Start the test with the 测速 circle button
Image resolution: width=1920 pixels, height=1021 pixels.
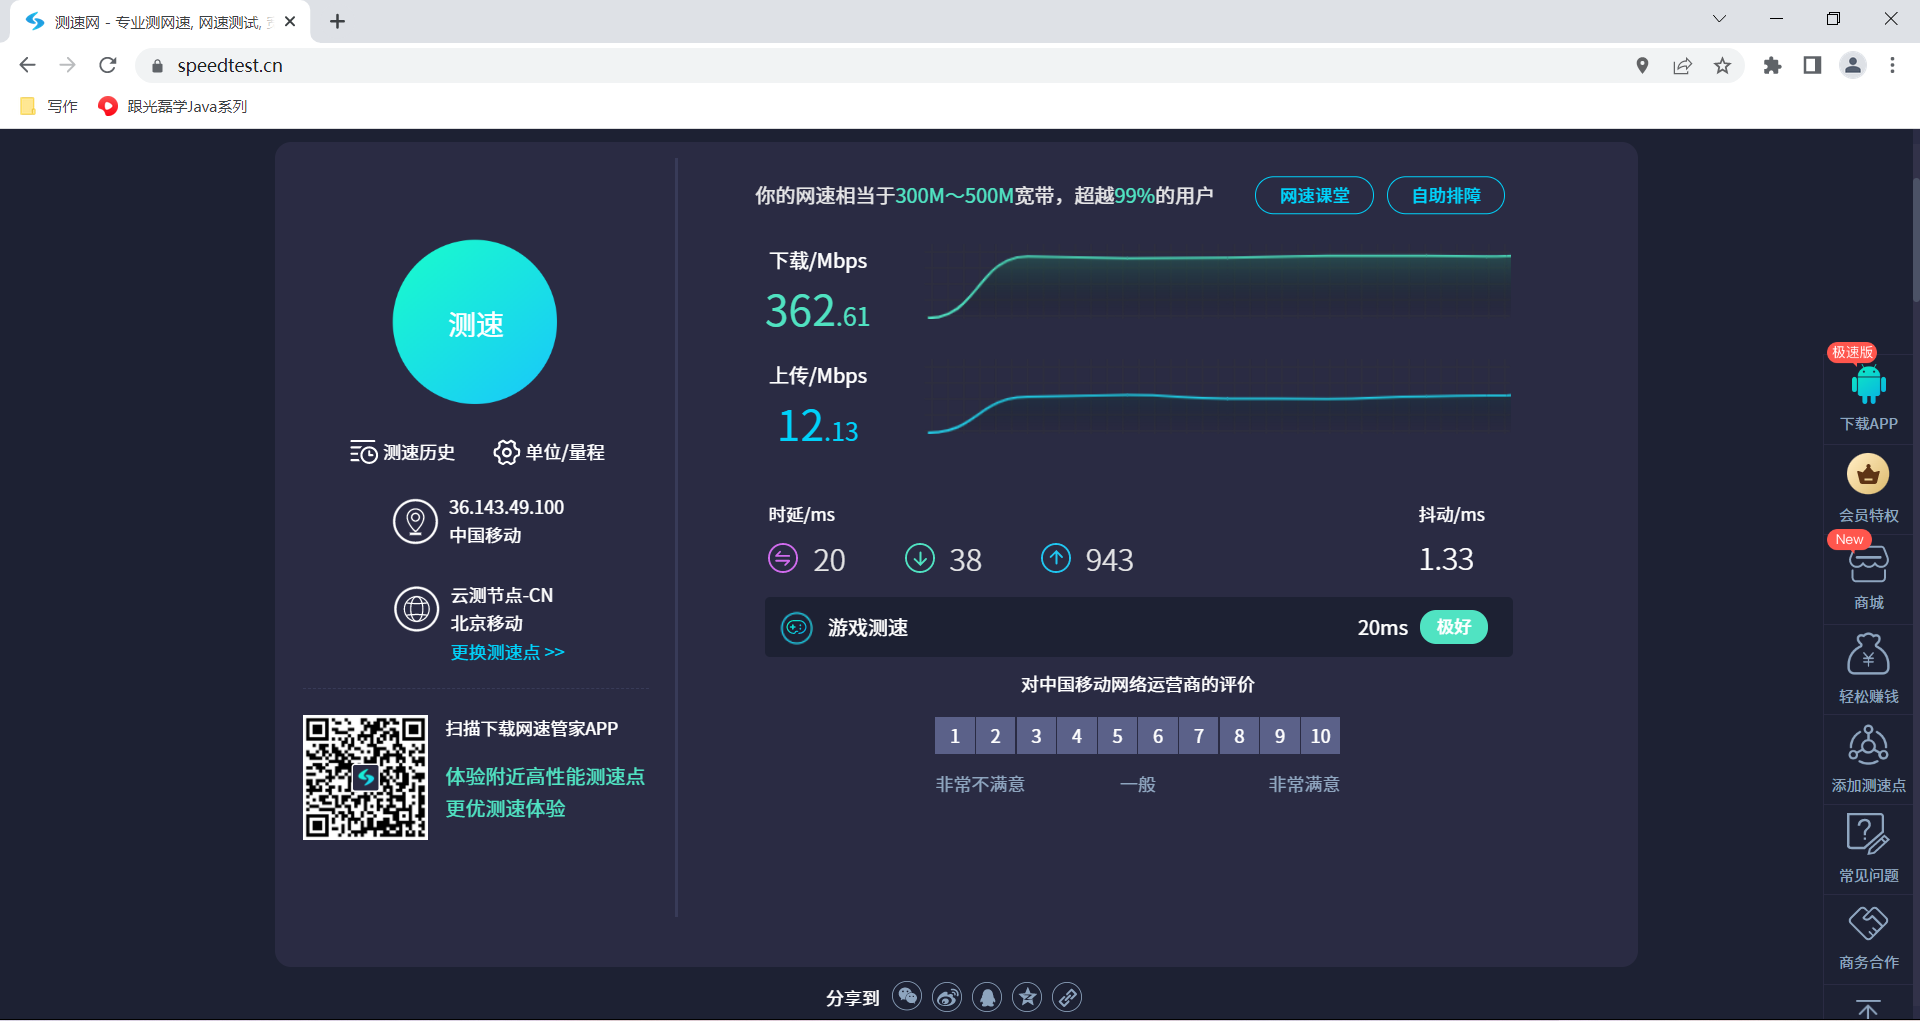click(x=475, y=322)
